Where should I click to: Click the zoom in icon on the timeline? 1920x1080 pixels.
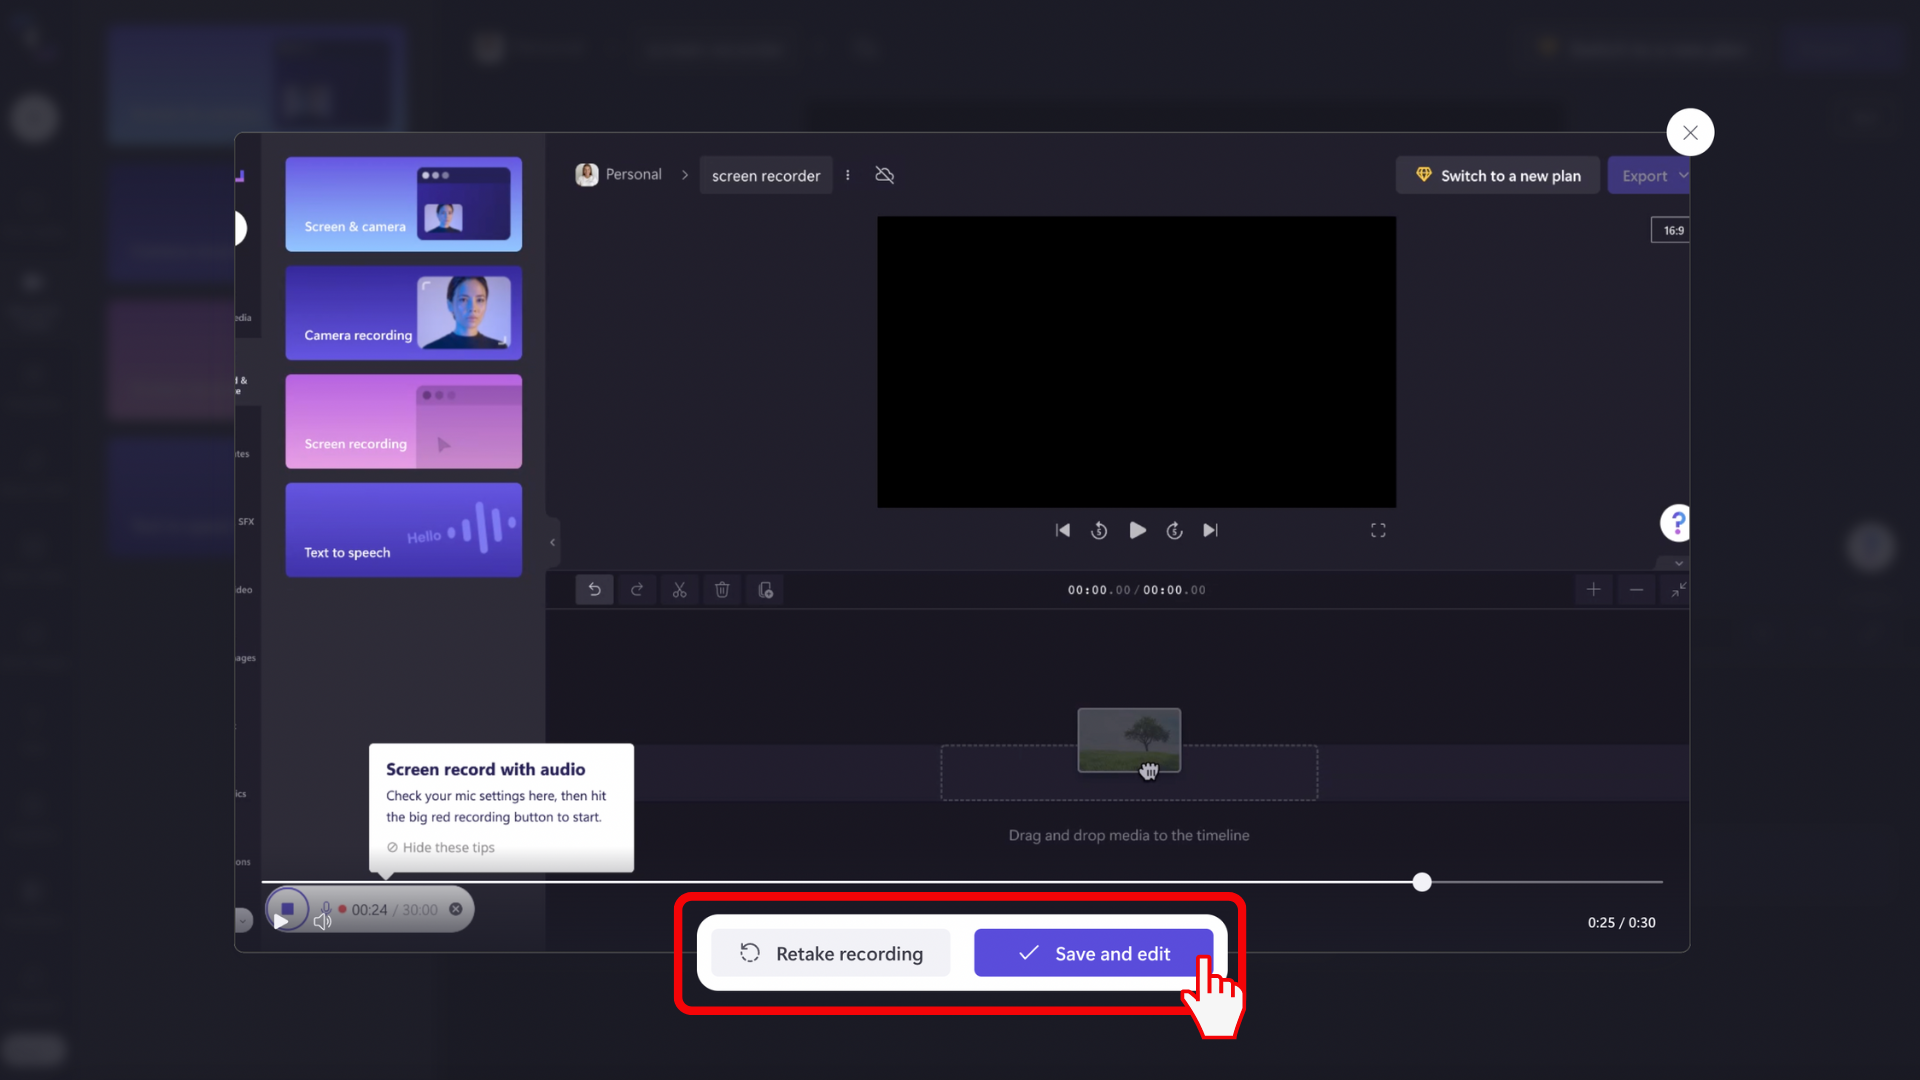(1593, 590)
